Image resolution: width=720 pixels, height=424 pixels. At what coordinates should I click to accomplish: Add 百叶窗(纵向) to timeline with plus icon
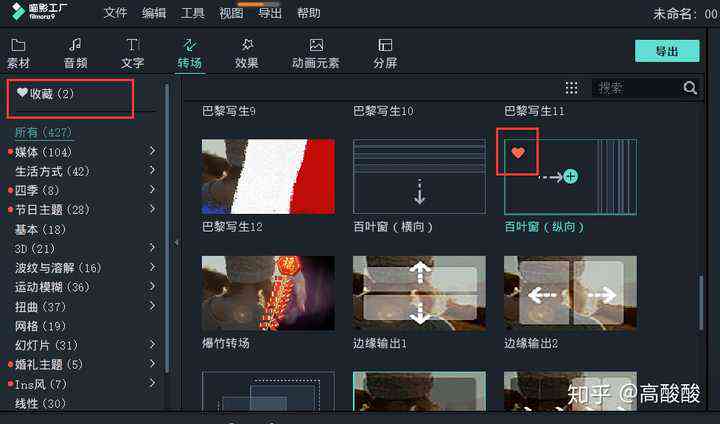click(x=570, y=176)
